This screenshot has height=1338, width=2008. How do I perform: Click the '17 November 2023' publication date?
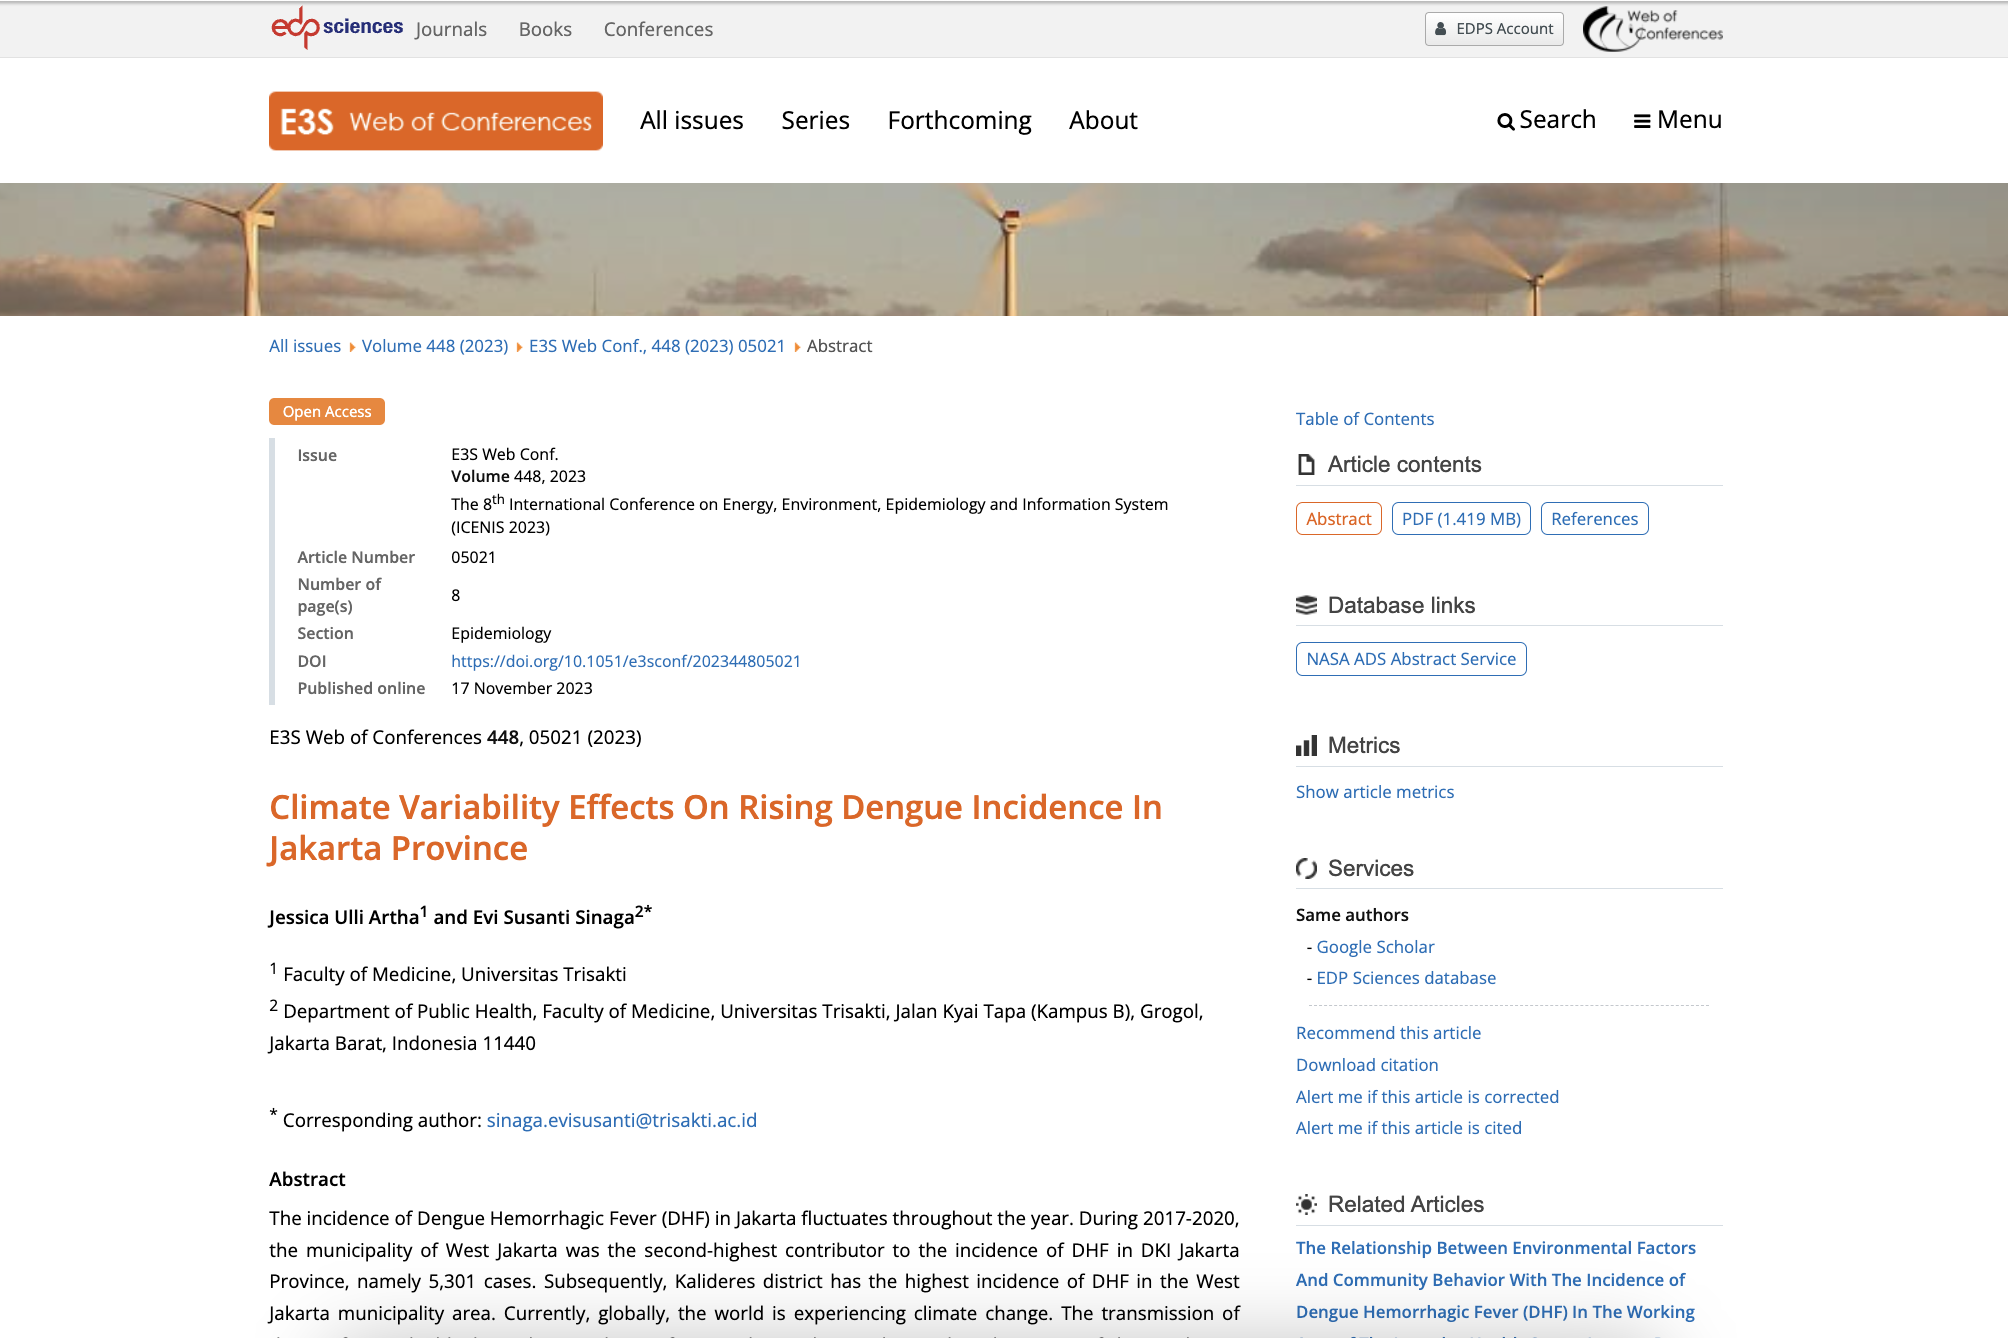point(522,688)
